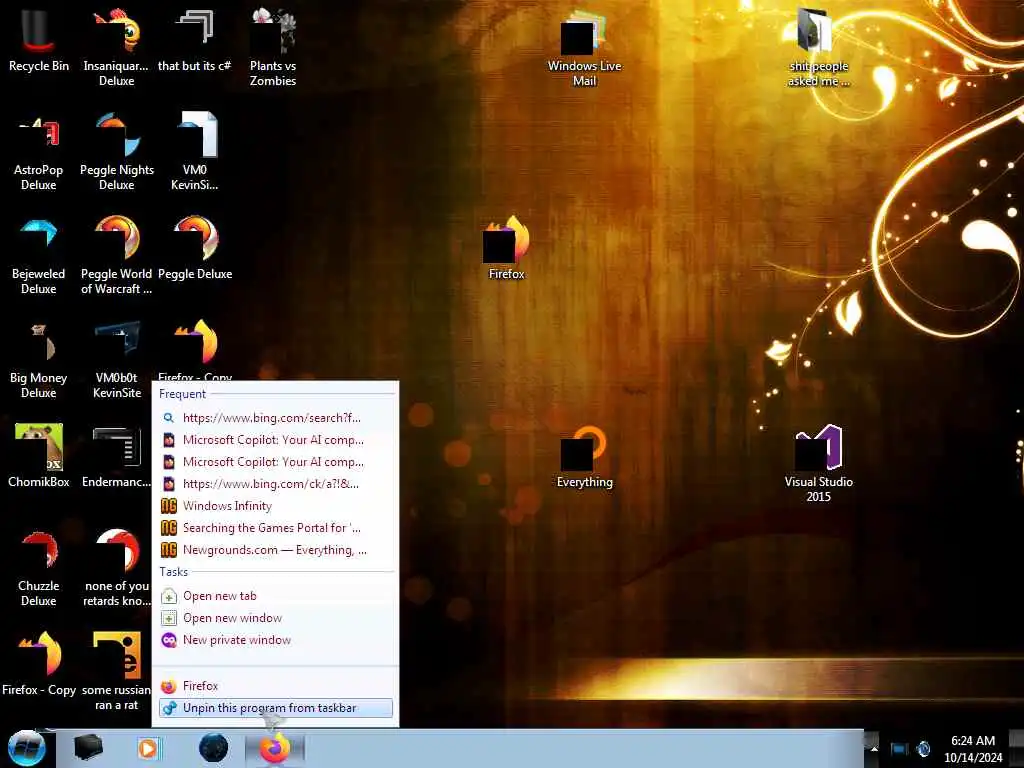Select the Visual Studio 2015 icon
The image size is (1024, 768).
(818, 463)
